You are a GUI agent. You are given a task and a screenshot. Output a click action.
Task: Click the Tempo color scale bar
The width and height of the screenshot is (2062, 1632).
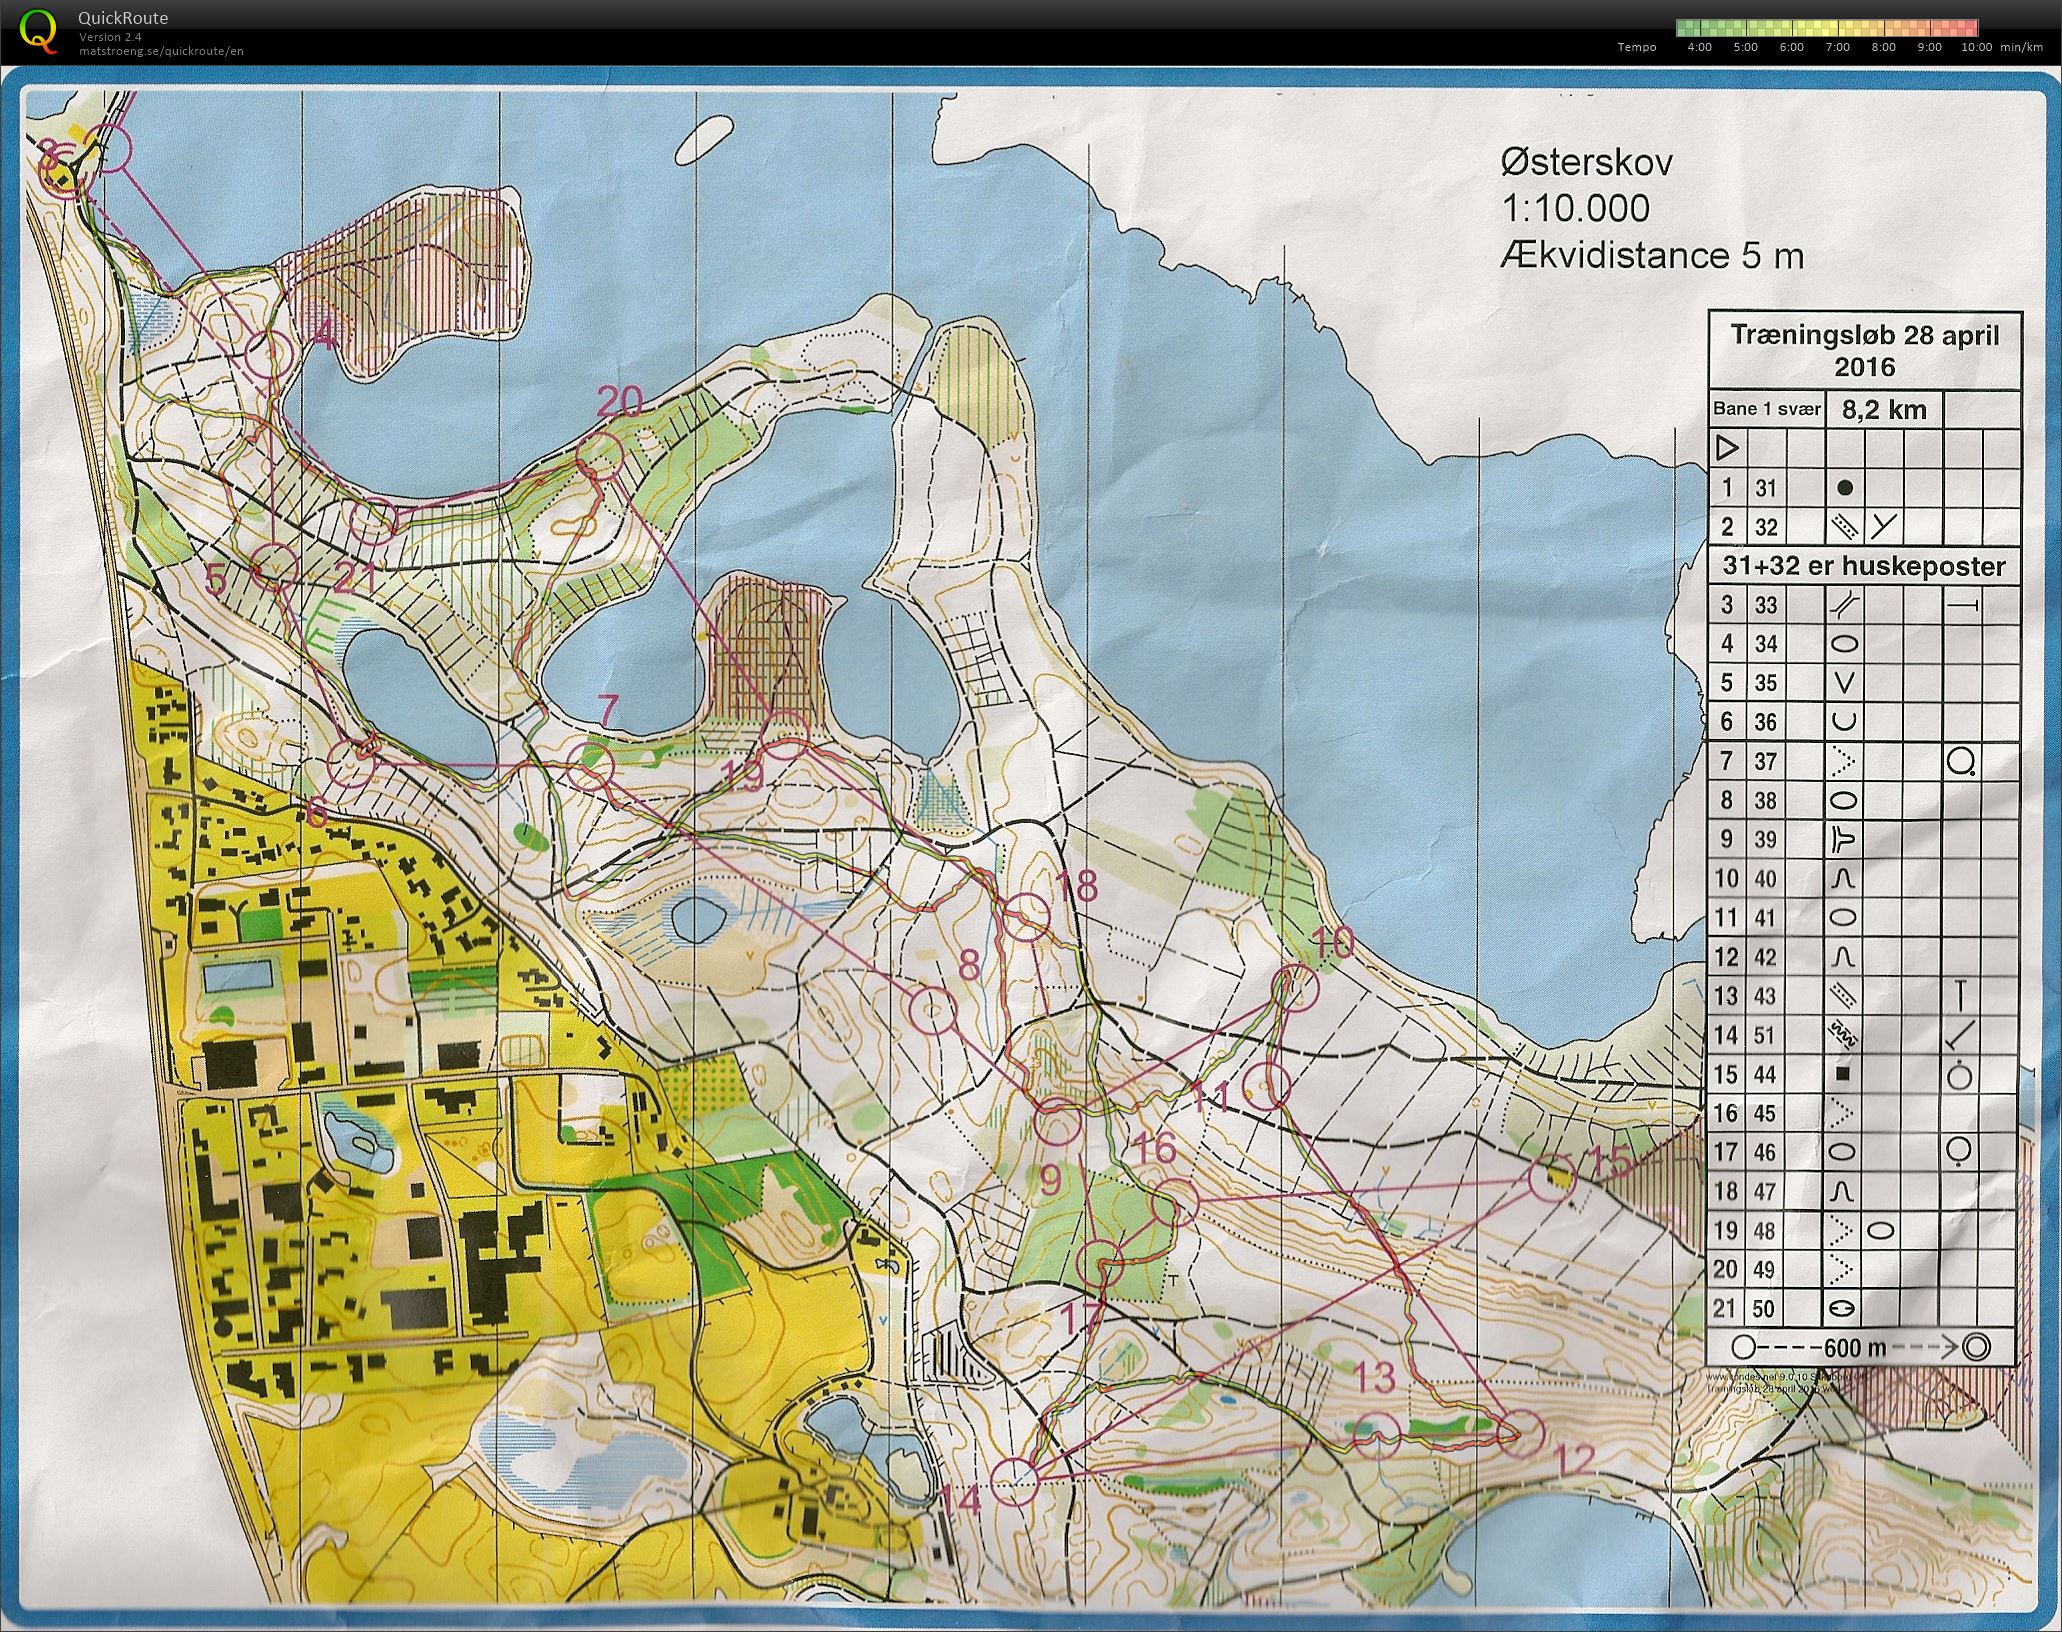coord(1826,28)
